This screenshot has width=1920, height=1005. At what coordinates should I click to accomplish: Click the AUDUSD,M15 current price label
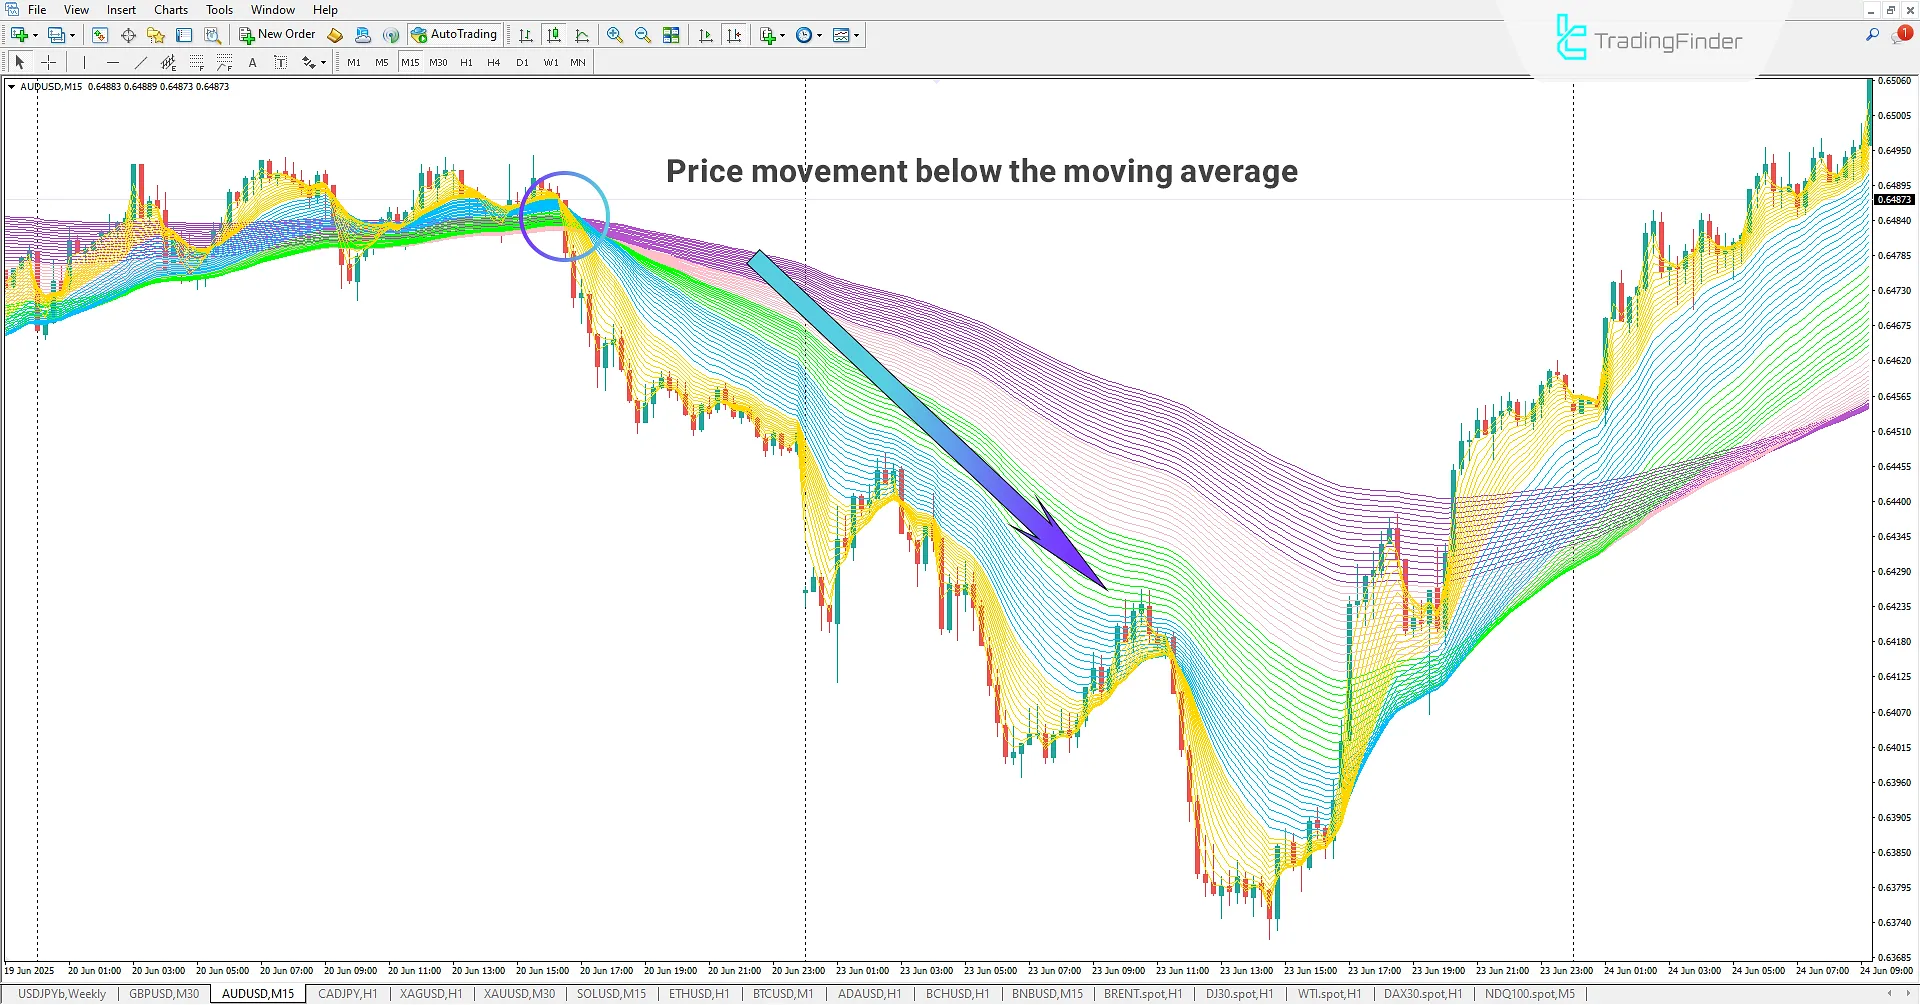pos(1893,199)
